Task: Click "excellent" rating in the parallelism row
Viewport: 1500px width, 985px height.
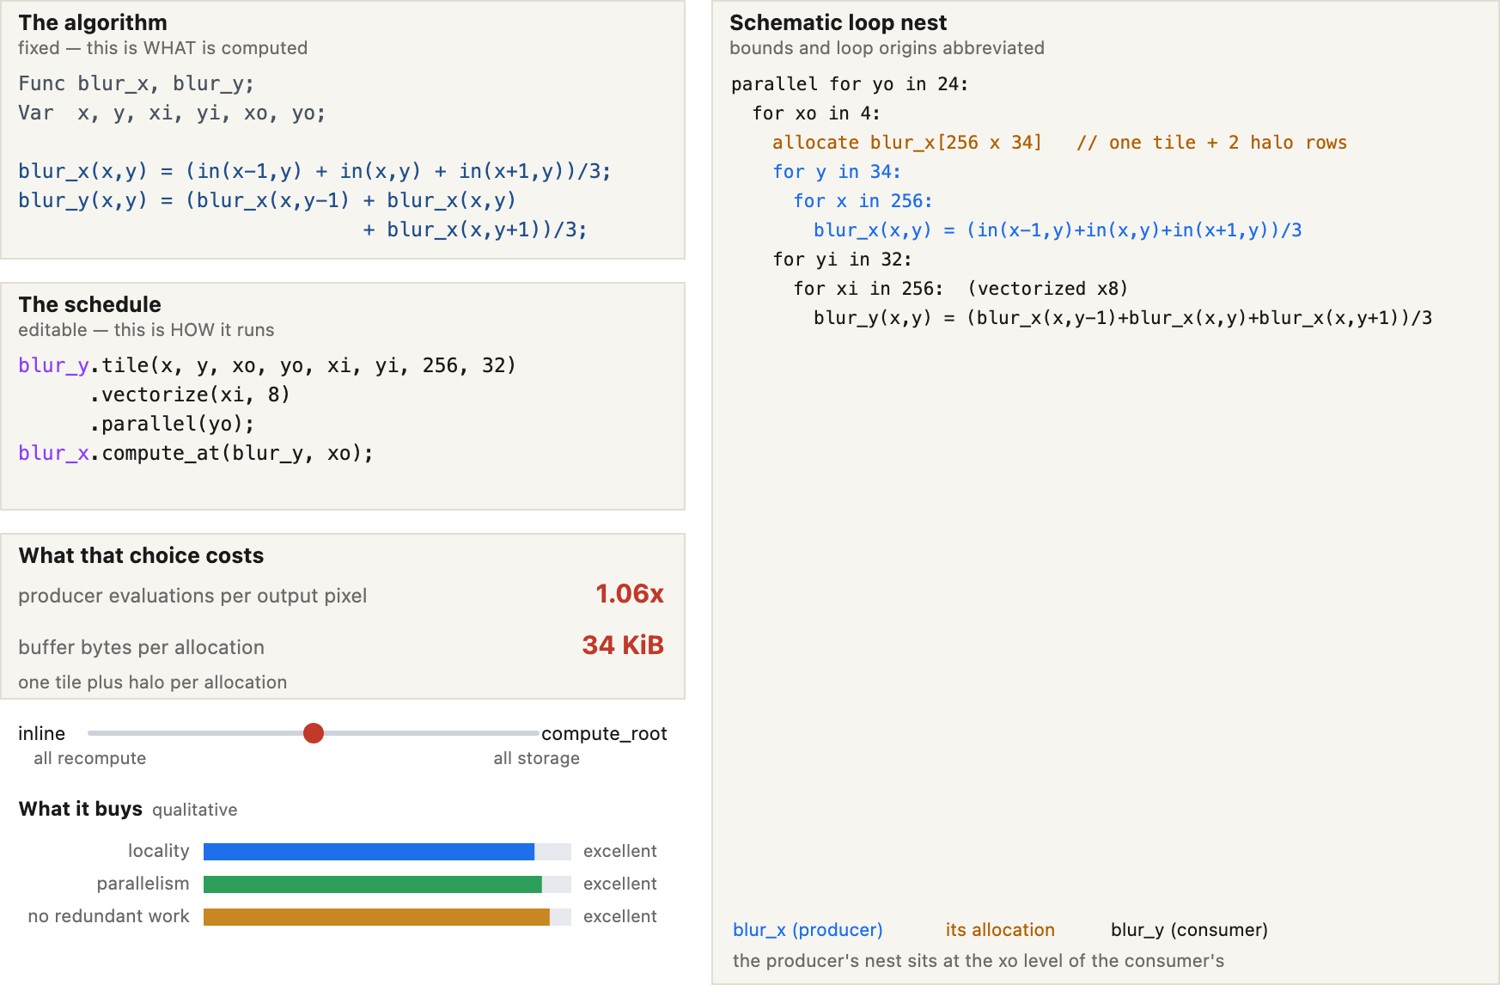Action: [620, 884]
